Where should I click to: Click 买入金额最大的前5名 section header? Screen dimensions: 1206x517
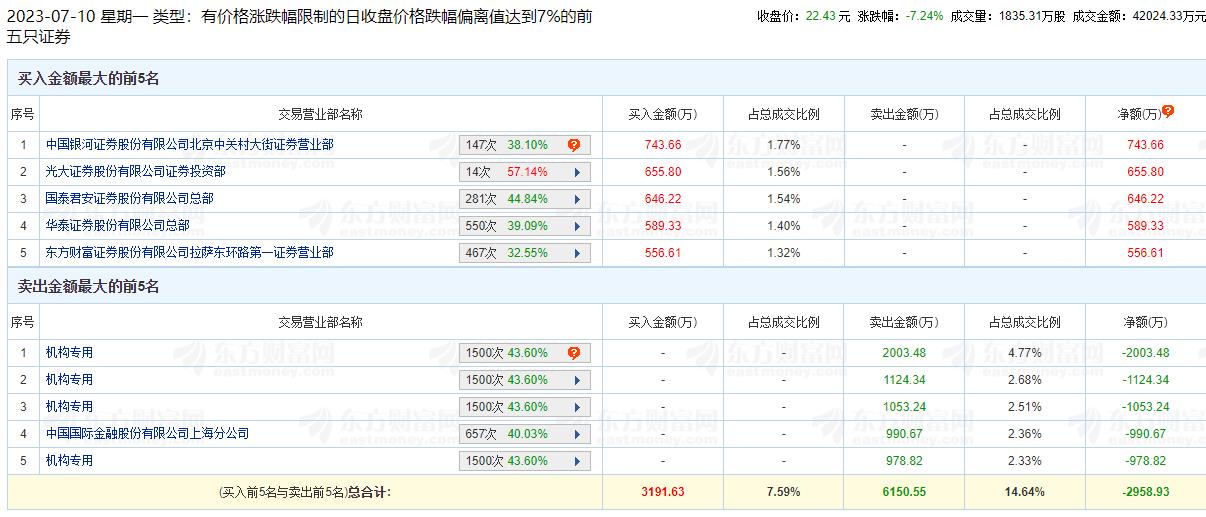pos(89,79)
